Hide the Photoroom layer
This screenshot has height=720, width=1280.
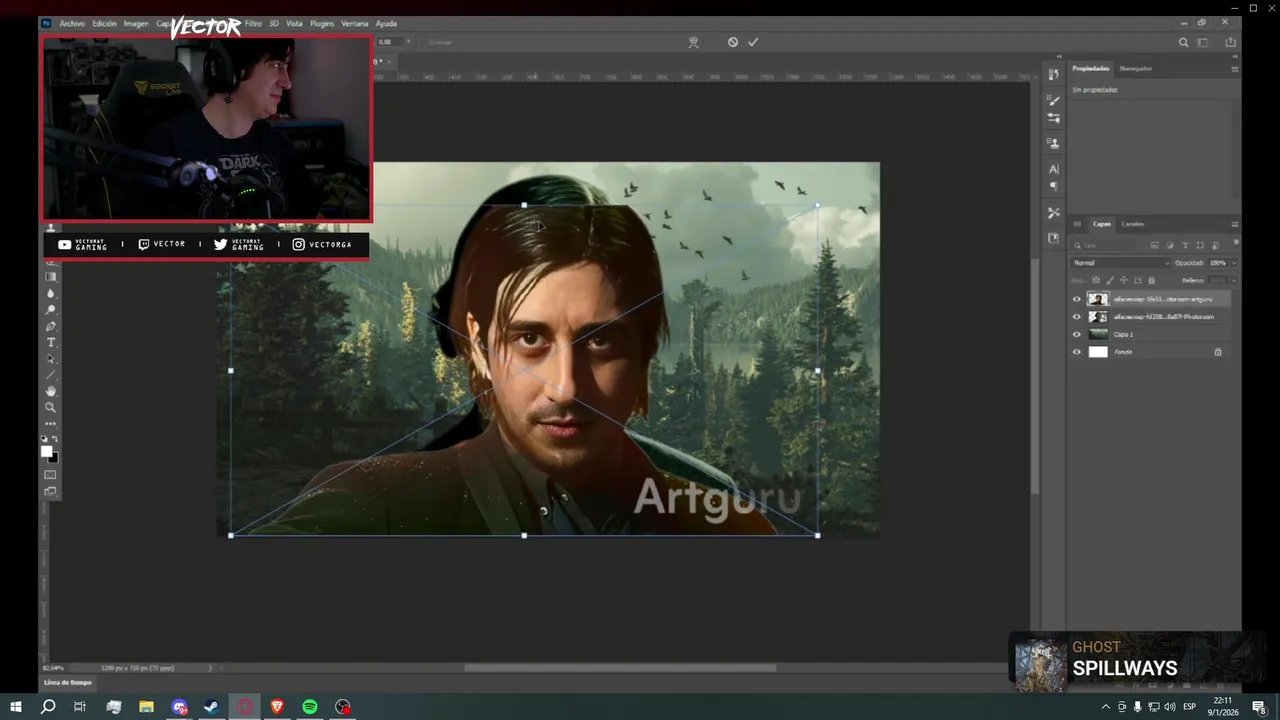[1077, 317]
